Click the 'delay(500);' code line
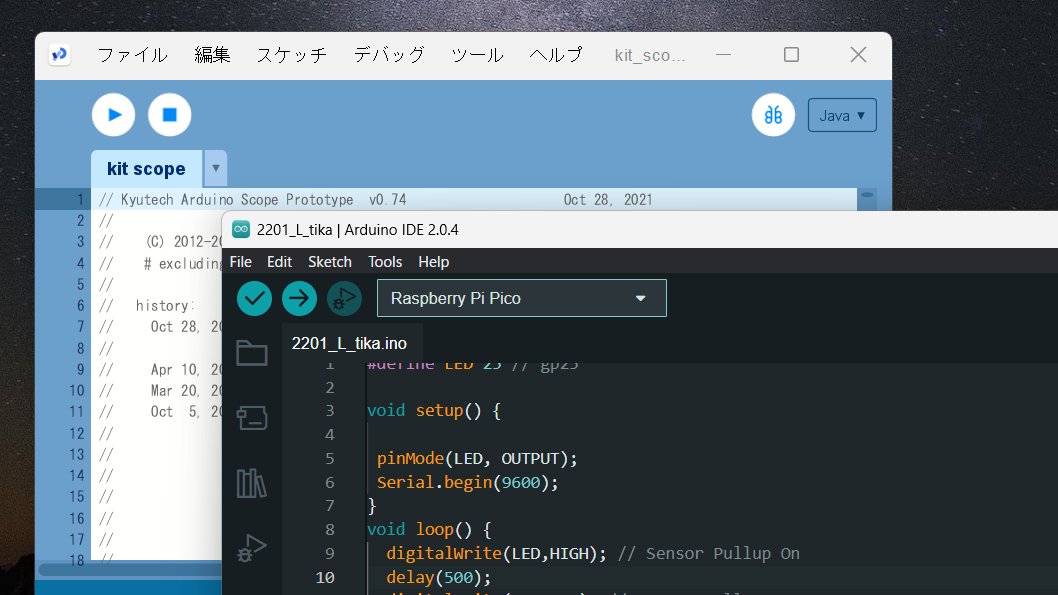Viewport: 1058px width, 595px height. pos(439,577)
